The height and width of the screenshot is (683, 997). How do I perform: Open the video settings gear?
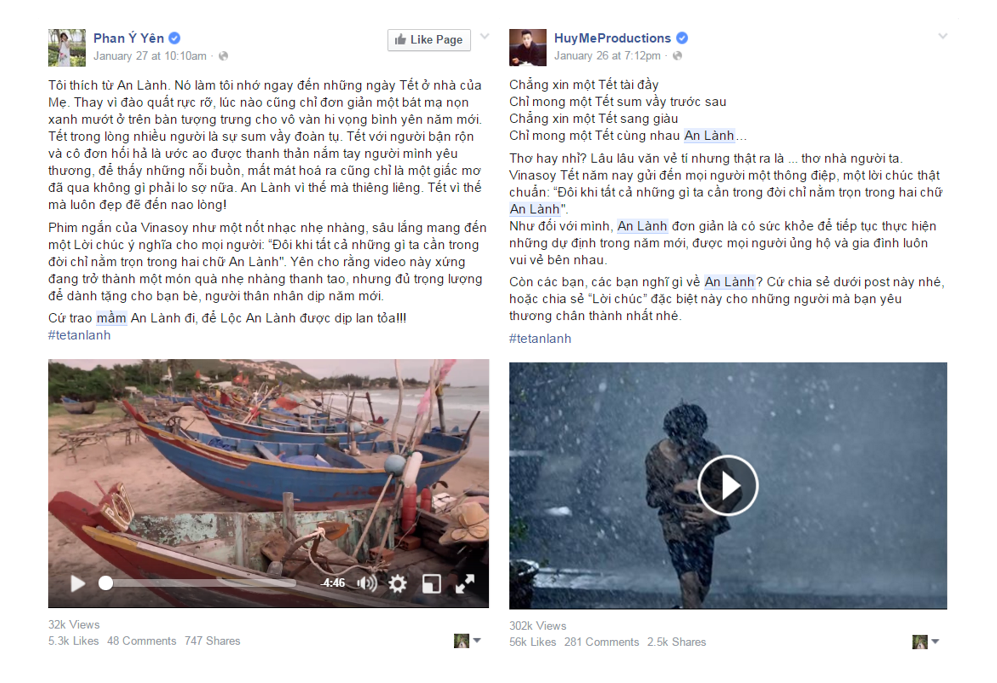click(398, 583)
